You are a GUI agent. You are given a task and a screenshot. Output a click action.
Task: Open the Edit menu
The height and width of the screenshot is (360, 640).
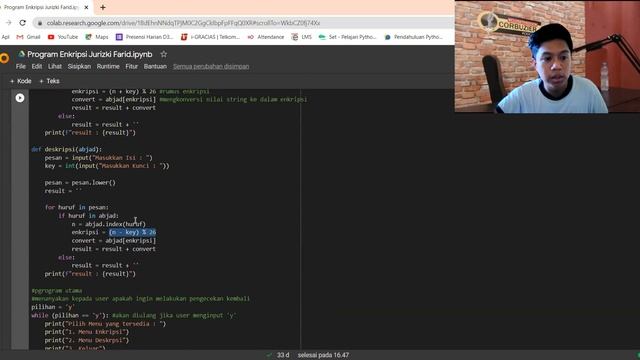coord(37,66)
